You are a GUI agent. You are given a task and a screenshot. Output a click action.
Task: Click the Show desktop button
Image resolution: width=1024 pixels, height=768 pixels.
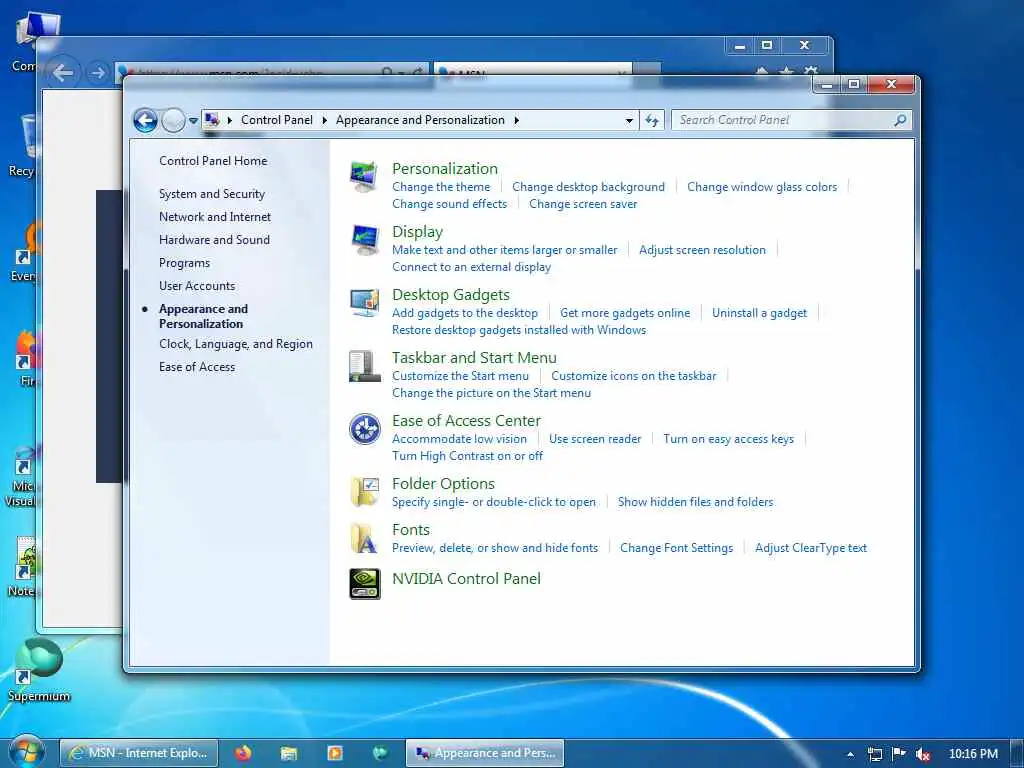click(1017, 753)
